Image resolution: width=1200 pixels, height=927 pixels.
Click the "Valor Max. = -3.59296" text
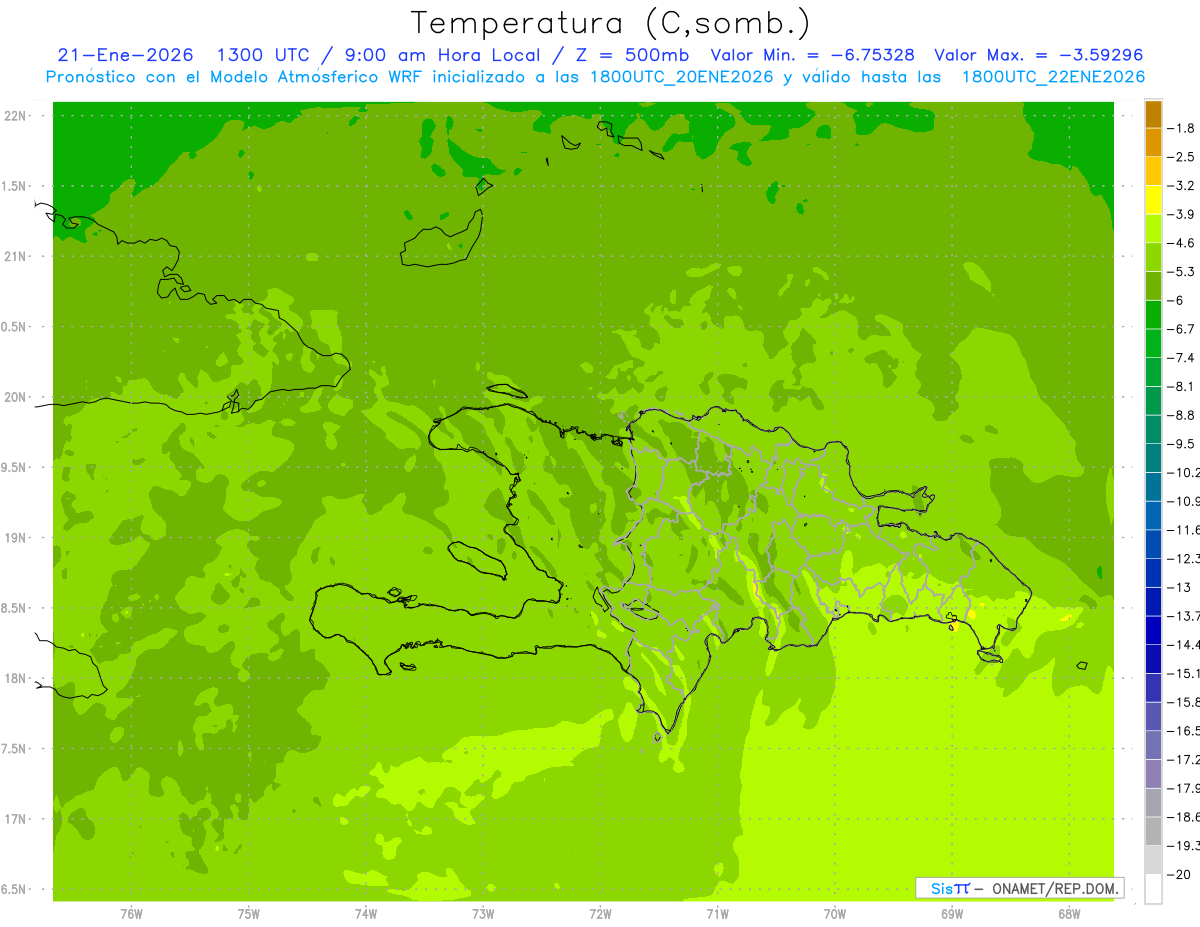tap(1037, 55)
